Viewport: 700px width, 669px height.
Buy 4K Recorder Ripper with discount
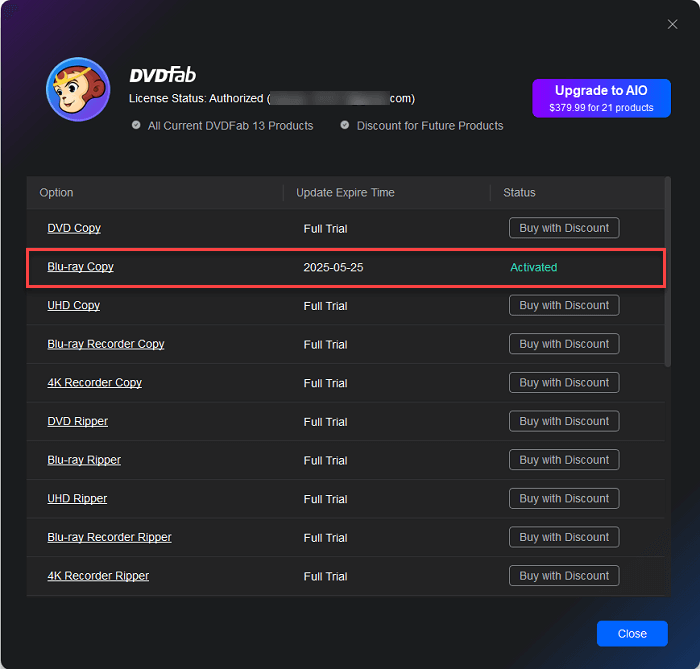[563, 576]
